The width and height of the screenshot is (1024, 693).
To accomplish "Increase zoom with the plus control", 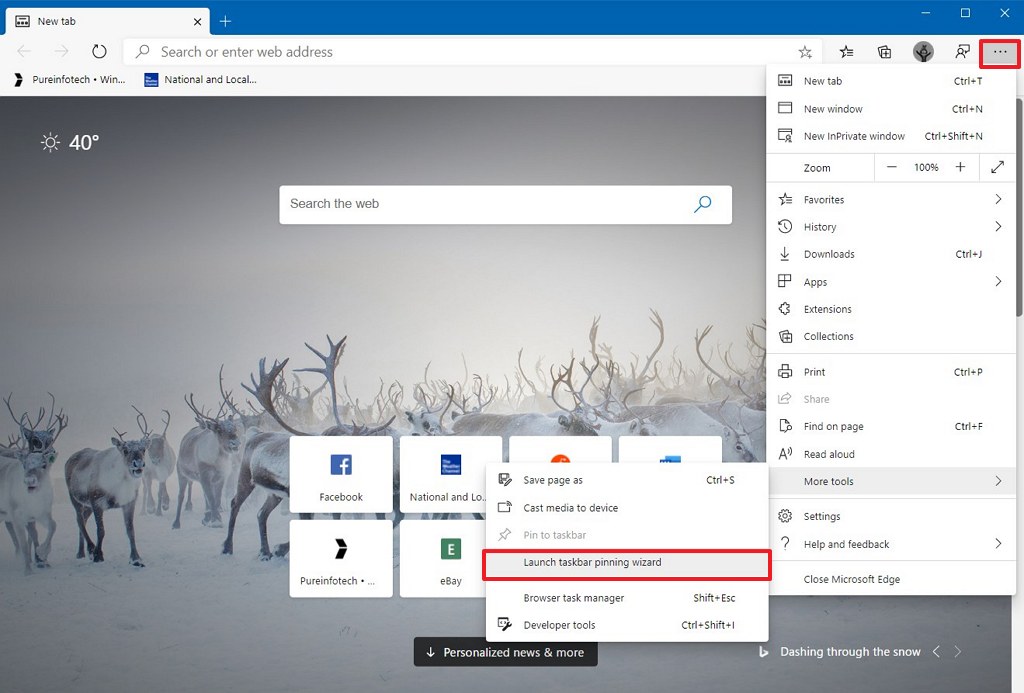I will pos(961,167).
